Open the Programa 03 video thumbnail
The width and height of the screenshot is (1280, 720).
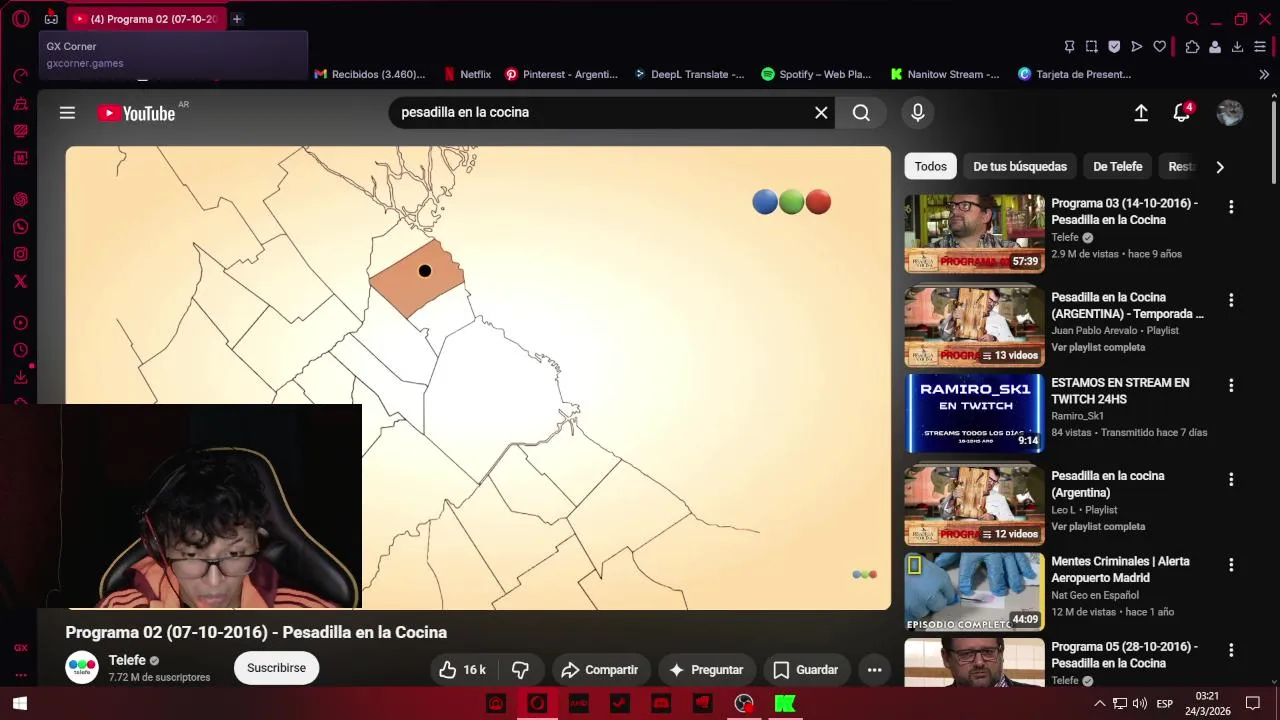pos(974,233)
